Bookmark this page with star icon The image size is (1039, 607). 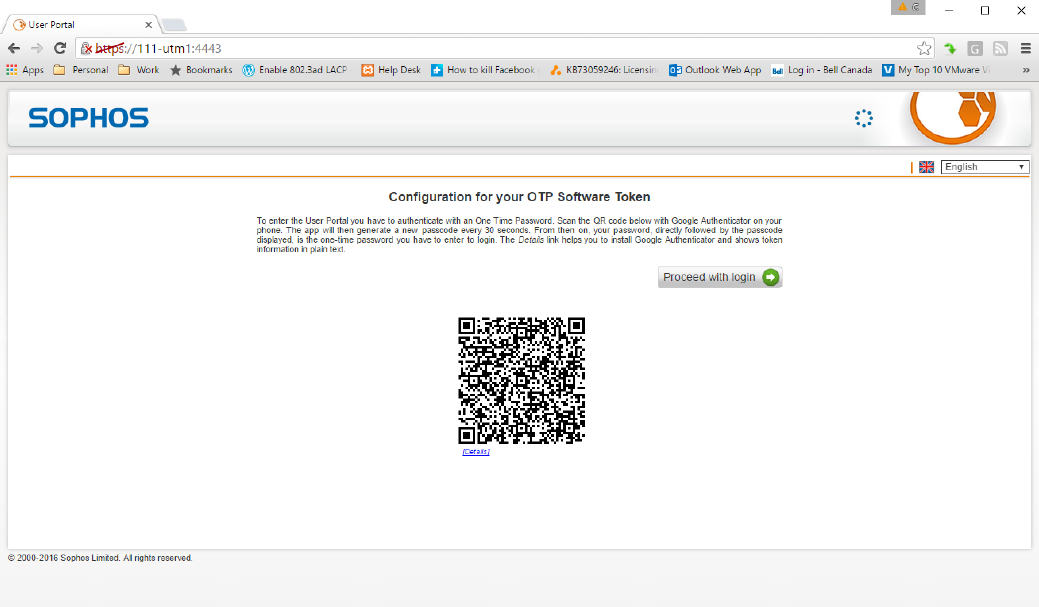924,48
